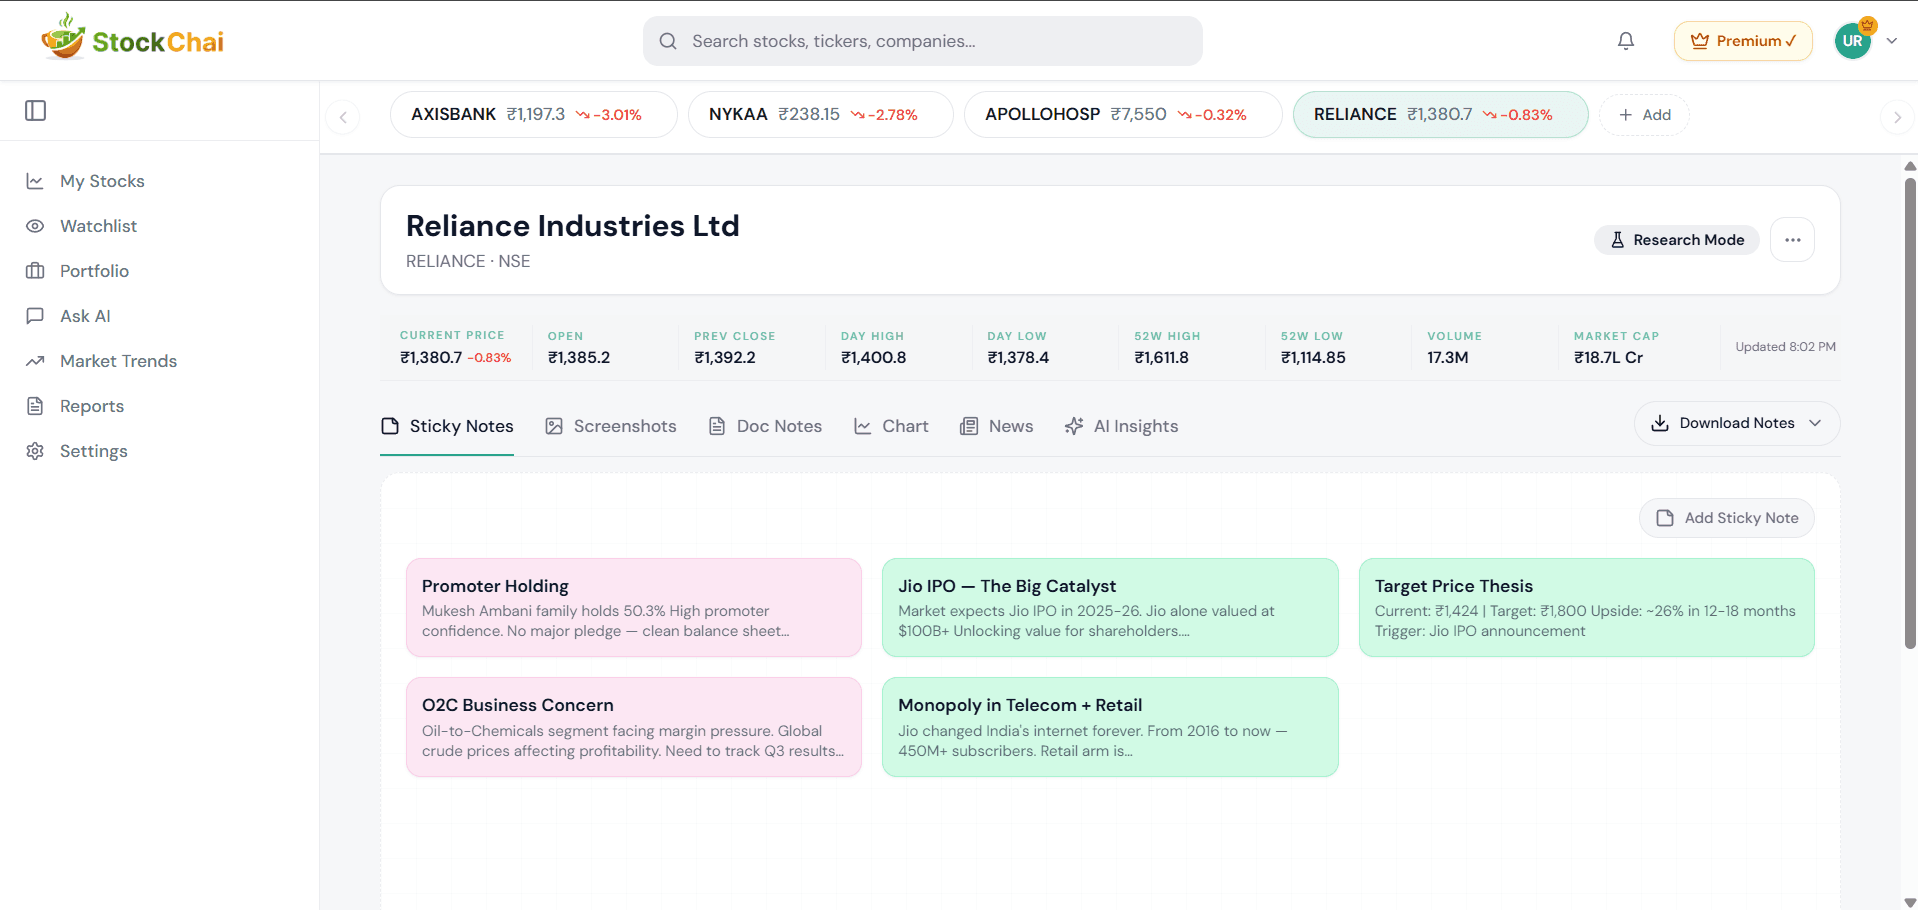Collapse the sidebar panel

click(36, 111)
